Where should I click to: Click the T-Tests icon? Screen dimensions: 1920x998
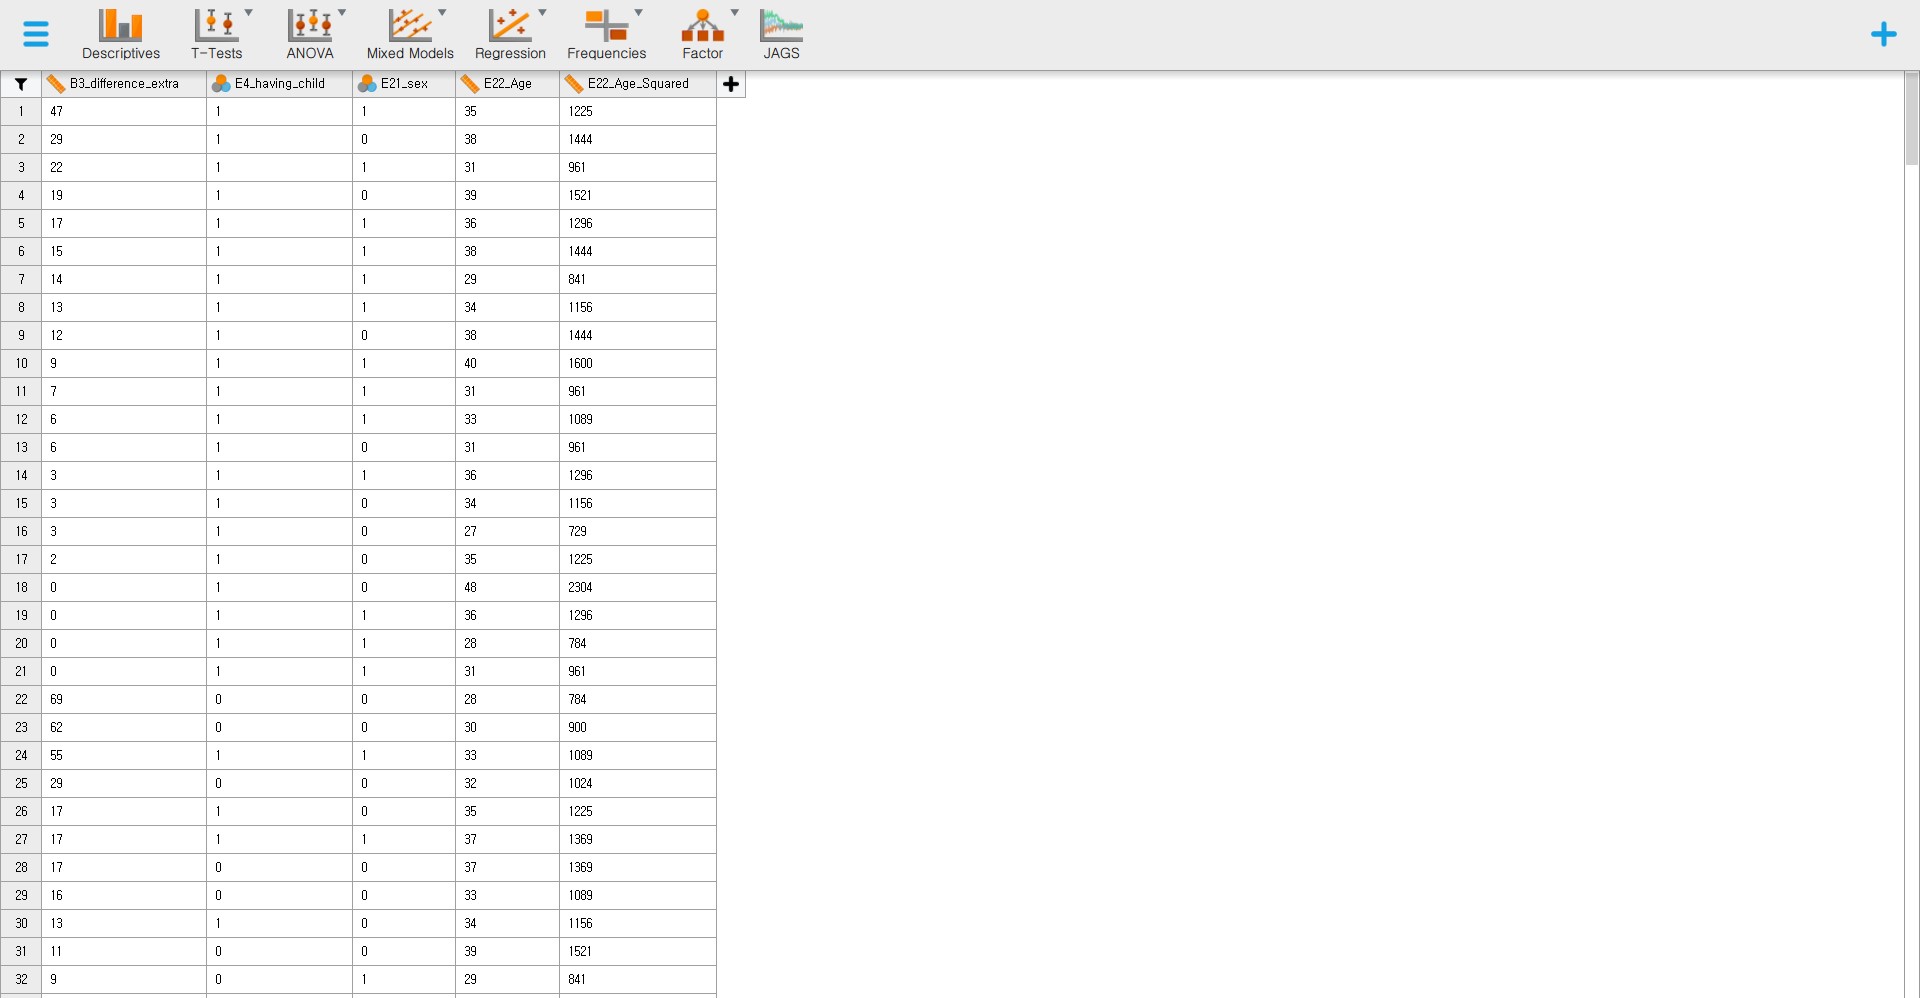point(216,34)
